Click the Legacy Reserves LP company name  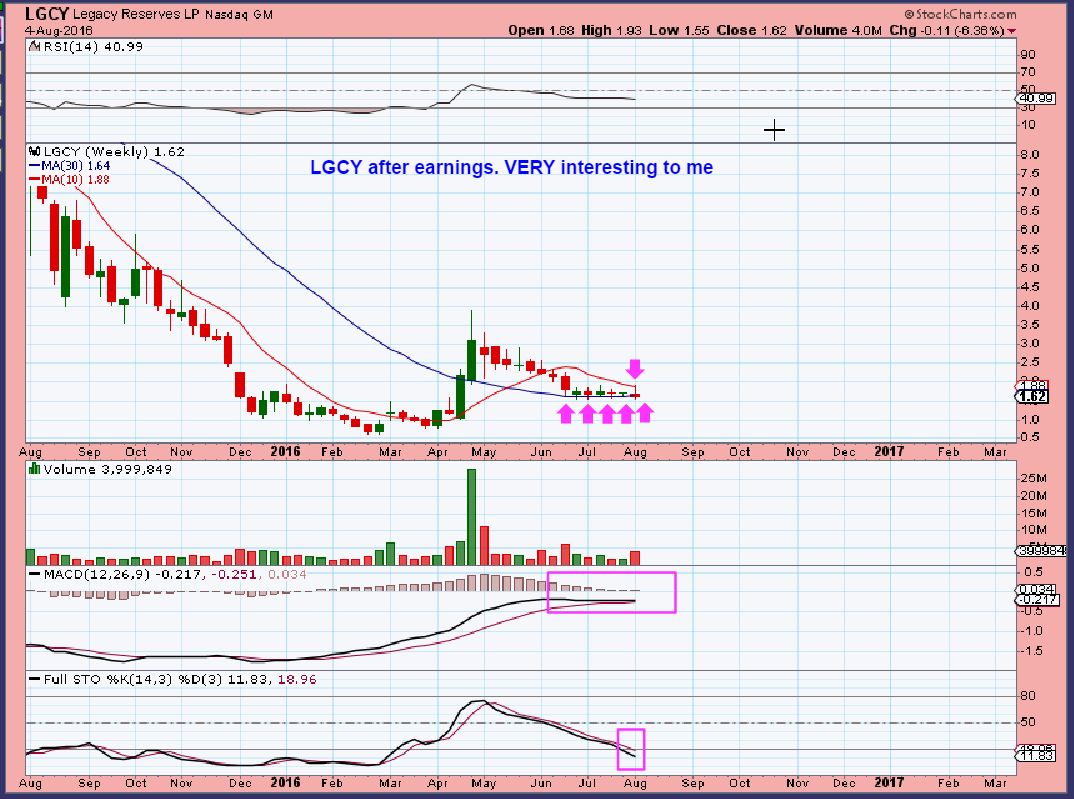[136, 14]
